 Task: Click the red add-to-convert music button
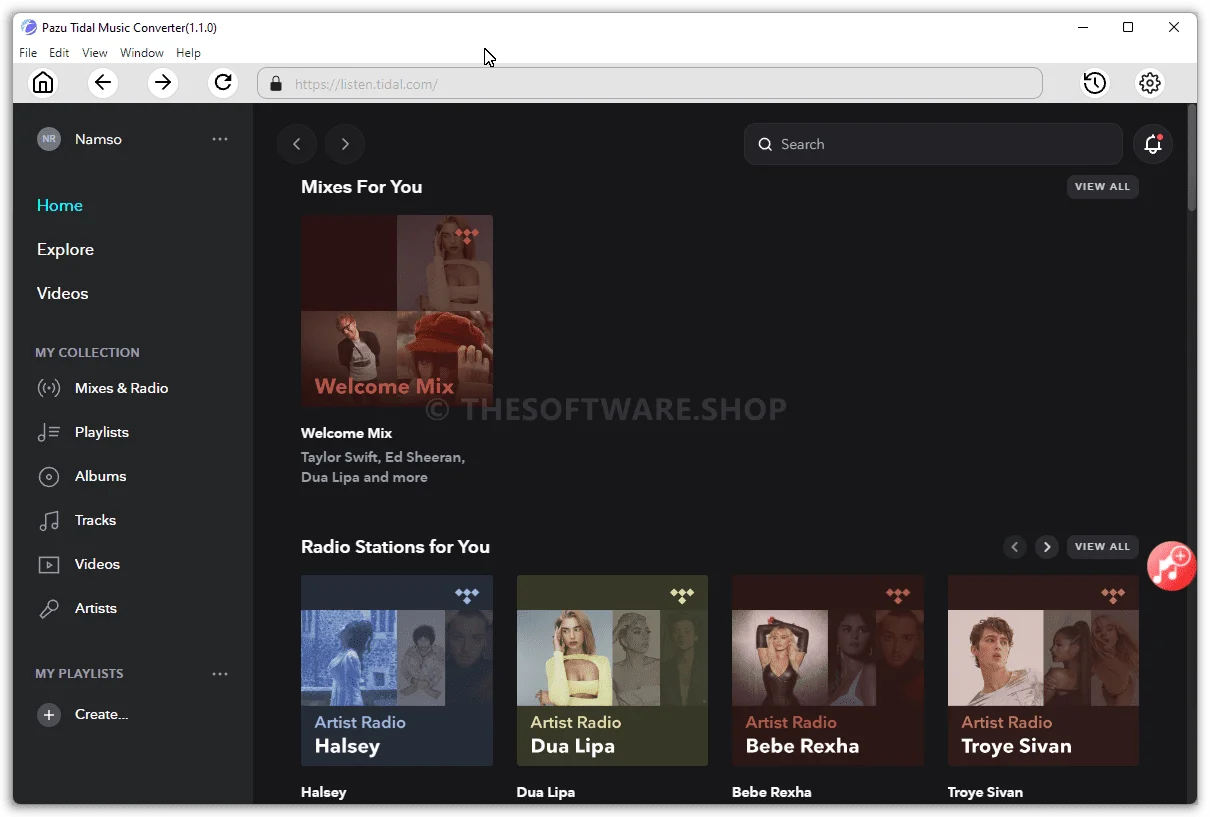click(x=1171, y=566)
